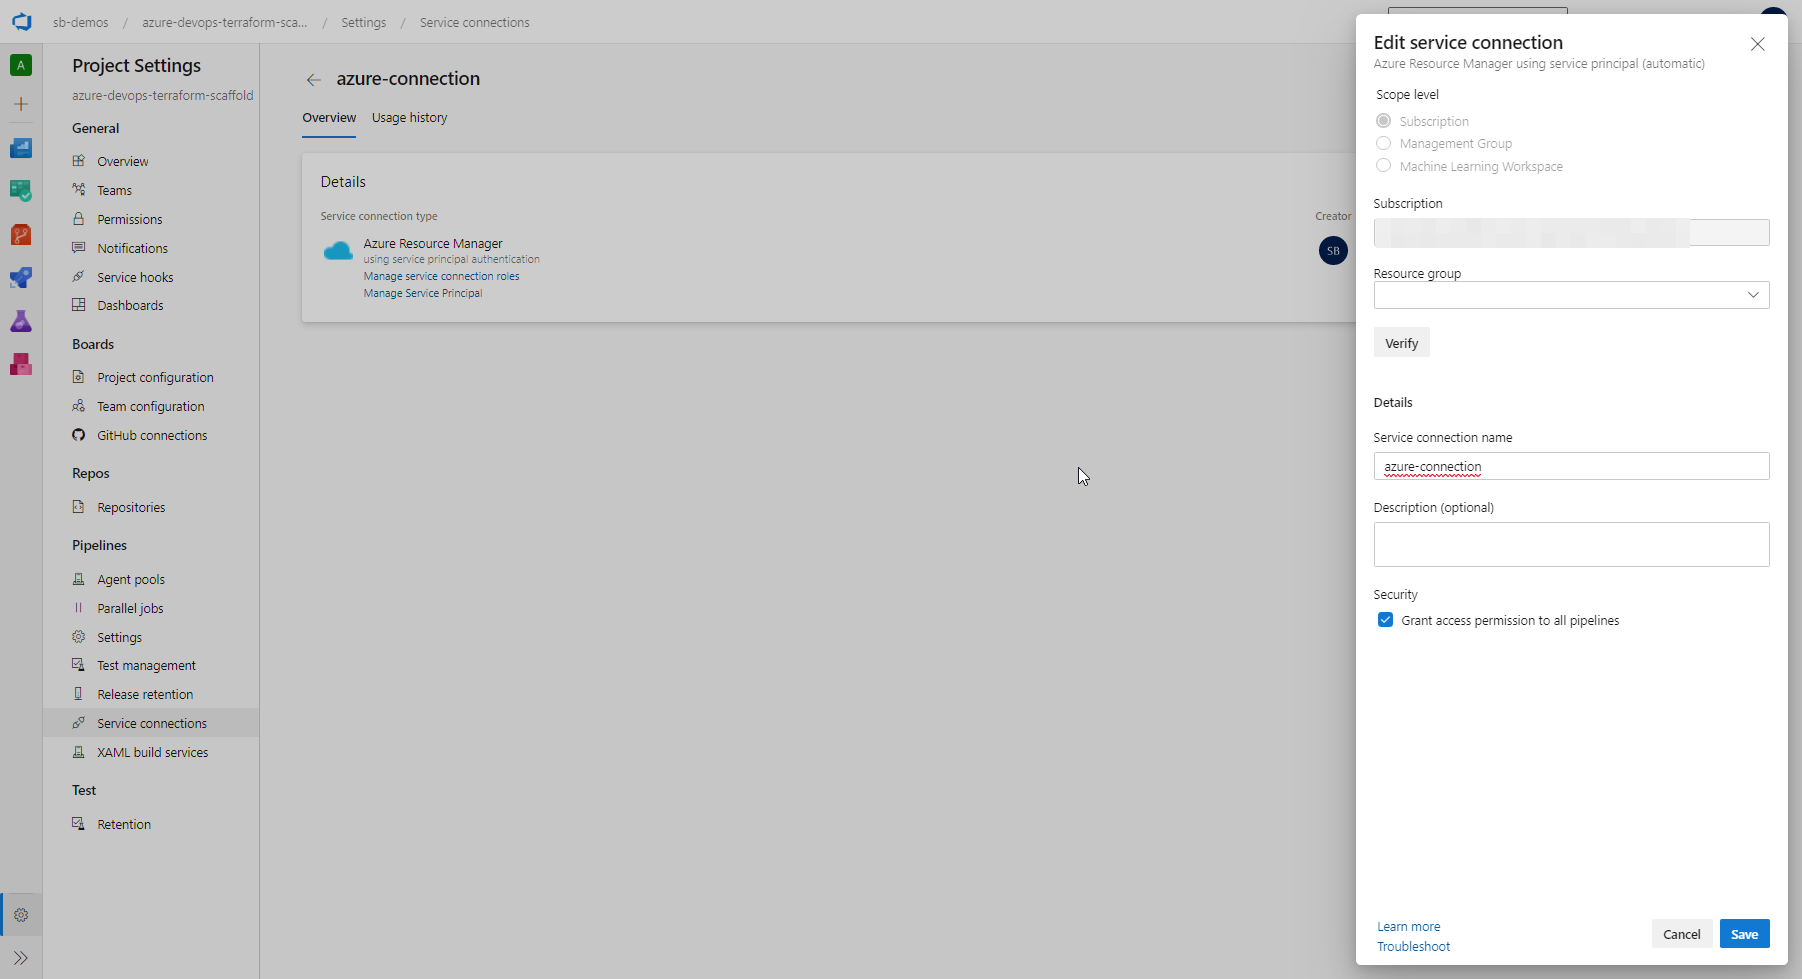This screenshot has width=1802, height=979.
Task: Click the SB creator avatar
Action: click(x=1333, y=251)
